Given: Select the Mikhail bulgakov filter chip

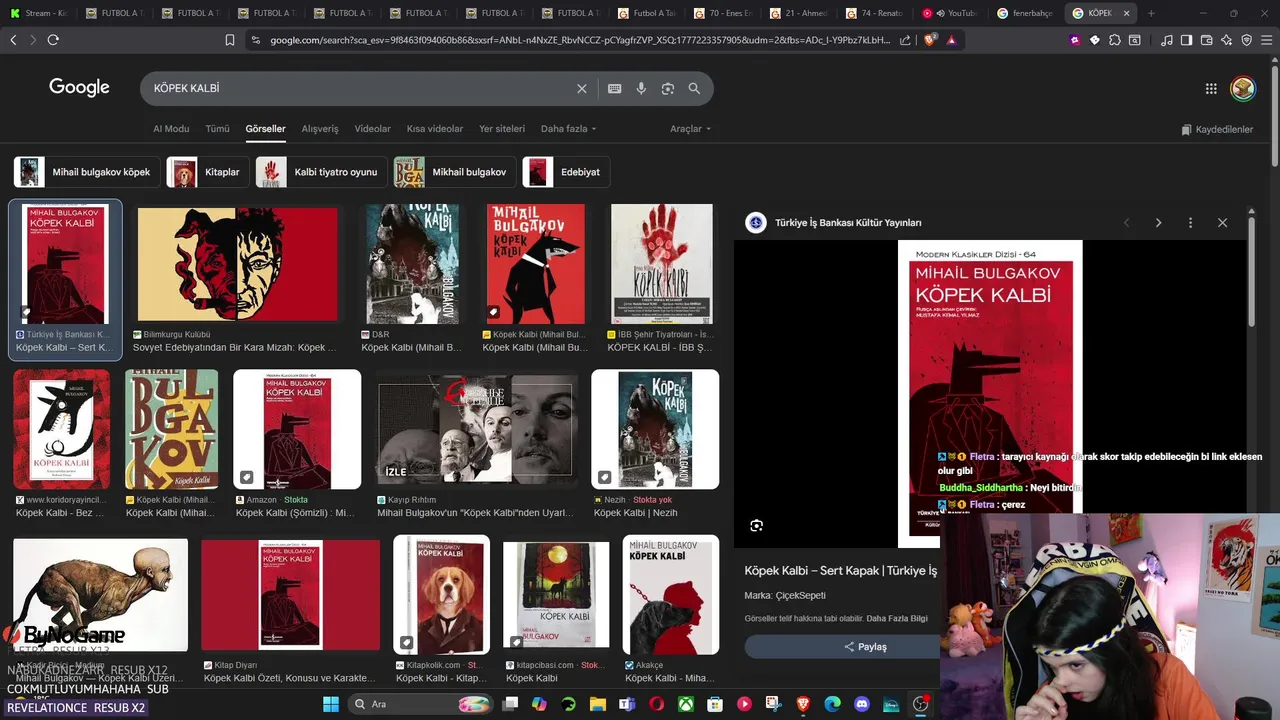Looking at the screenshot, I should 455,172.
